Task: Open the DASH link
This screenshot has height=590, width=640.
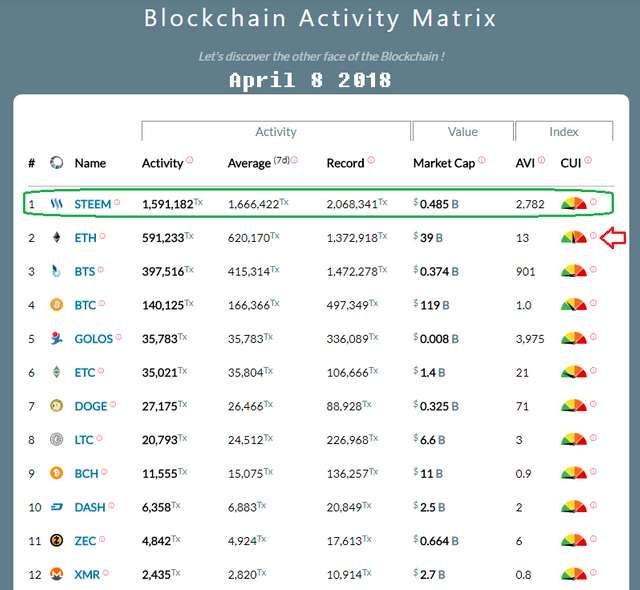Action: [x=90, y=508]
